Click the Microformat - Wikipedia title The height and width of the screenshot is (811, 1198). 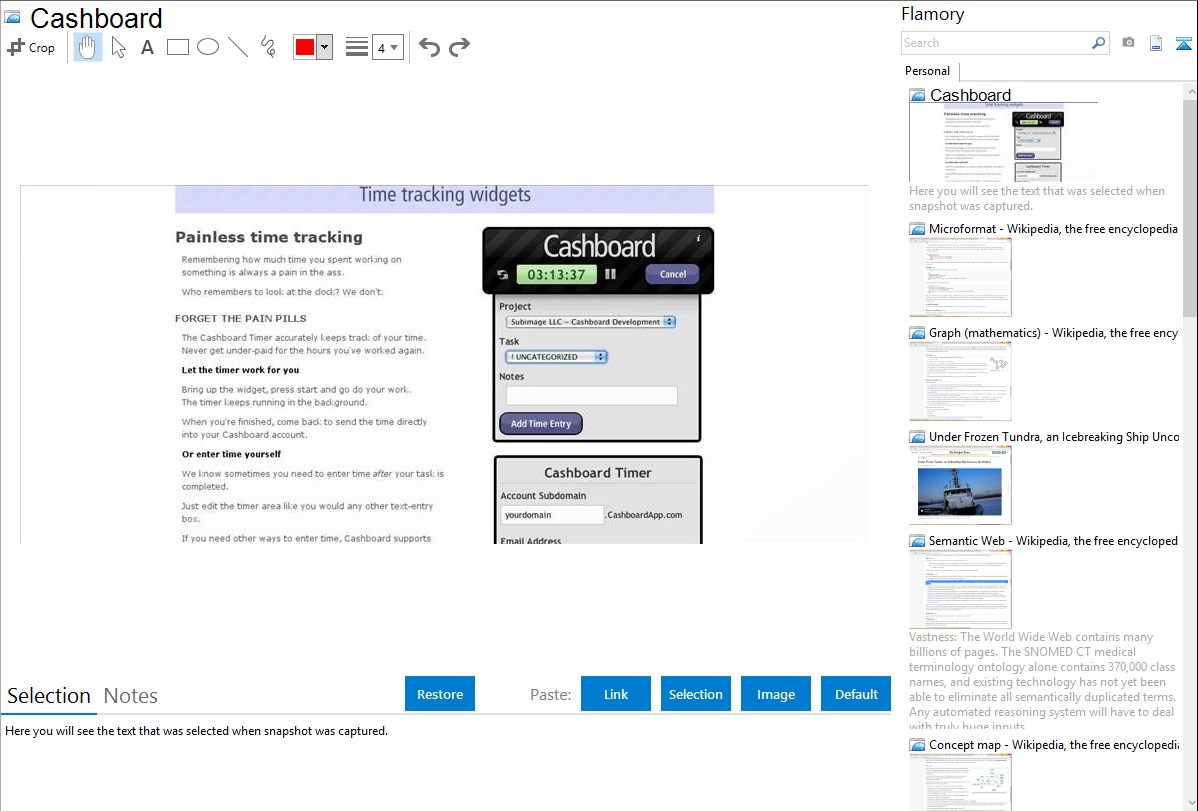[x=1053, y=229]
